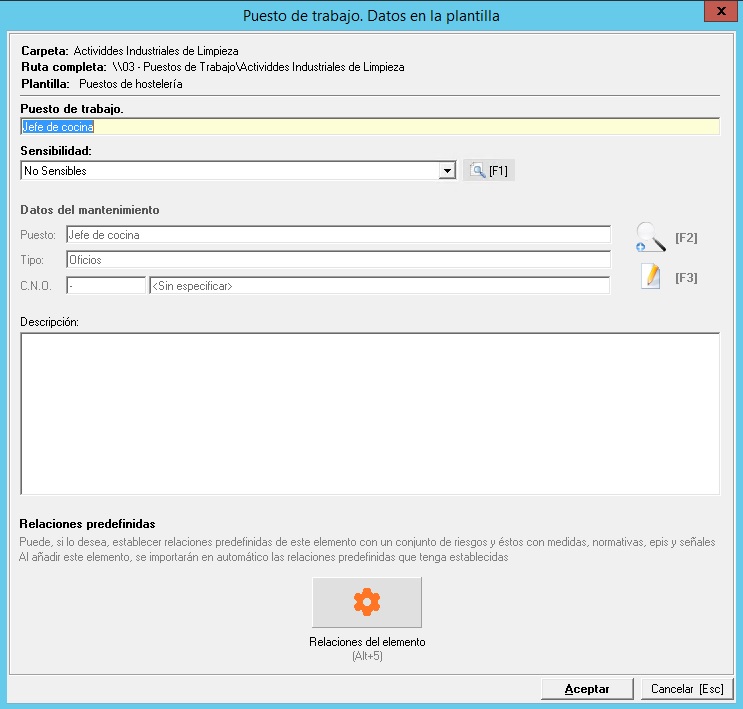Click the dialog title bar
This screenshot has width=743, height=709.
tap(371, 15)
